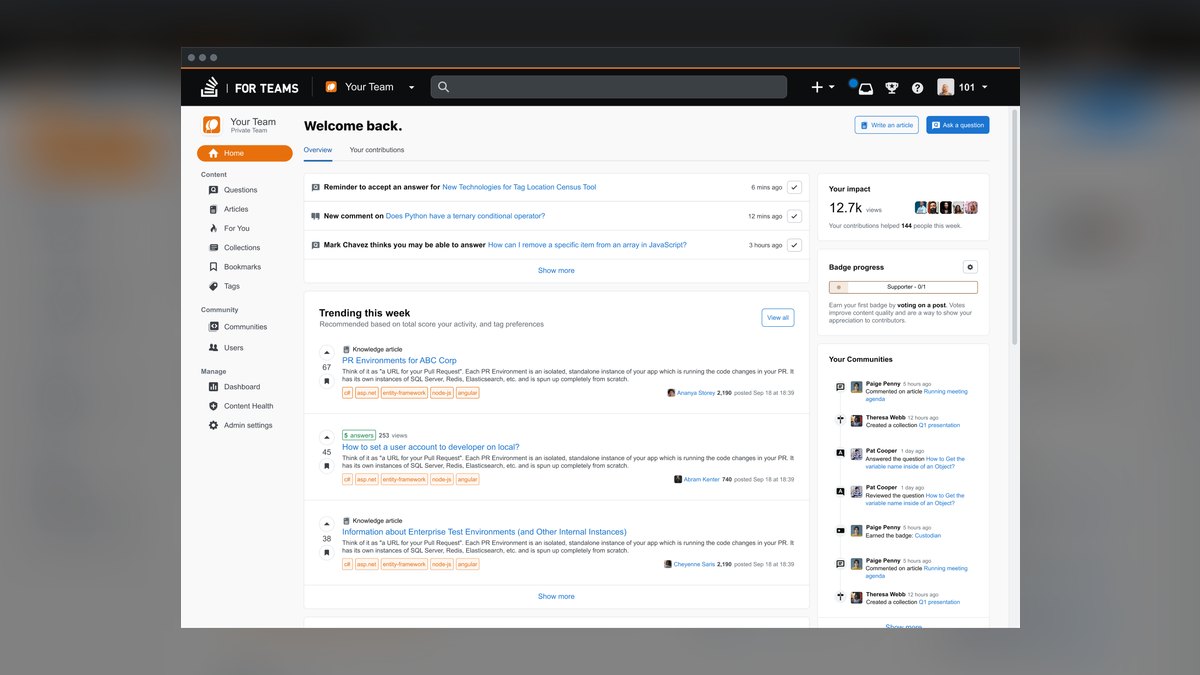The image size is (1200, 675).
Task: Switch to Your contributions tab
Action: (x=377, y=150)
